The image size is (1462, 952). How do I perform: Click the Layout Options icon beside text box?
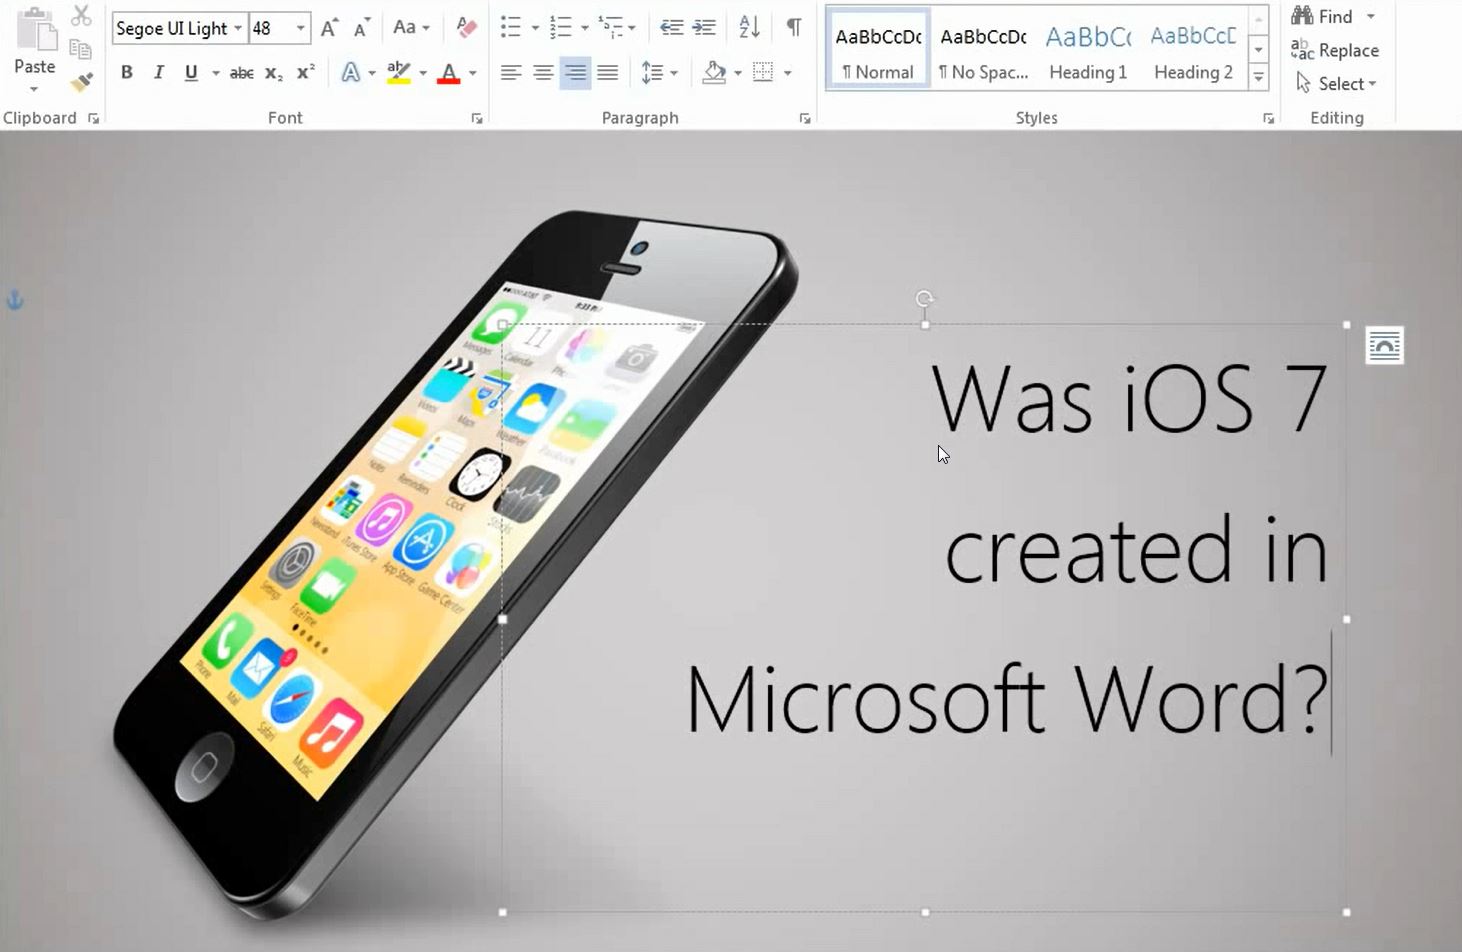(x=1384, y=346)
